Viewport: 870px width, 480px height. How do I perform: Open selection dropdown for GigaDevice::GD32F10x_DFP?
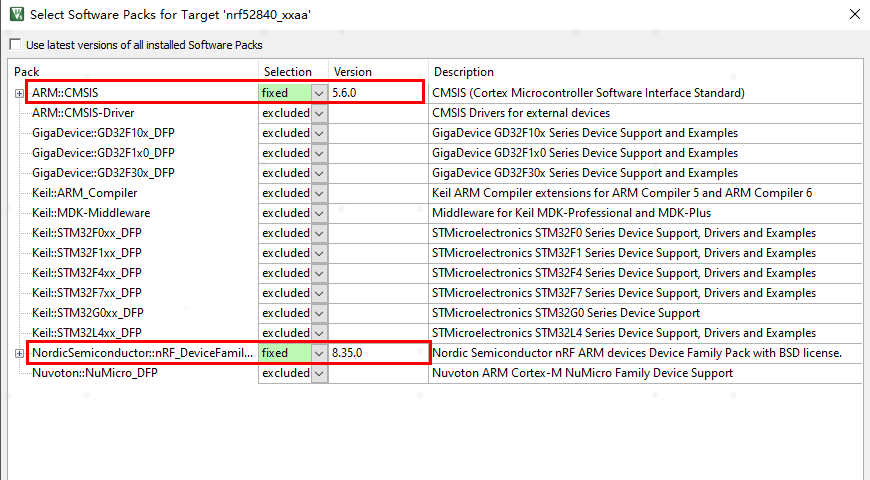[319, 133]
